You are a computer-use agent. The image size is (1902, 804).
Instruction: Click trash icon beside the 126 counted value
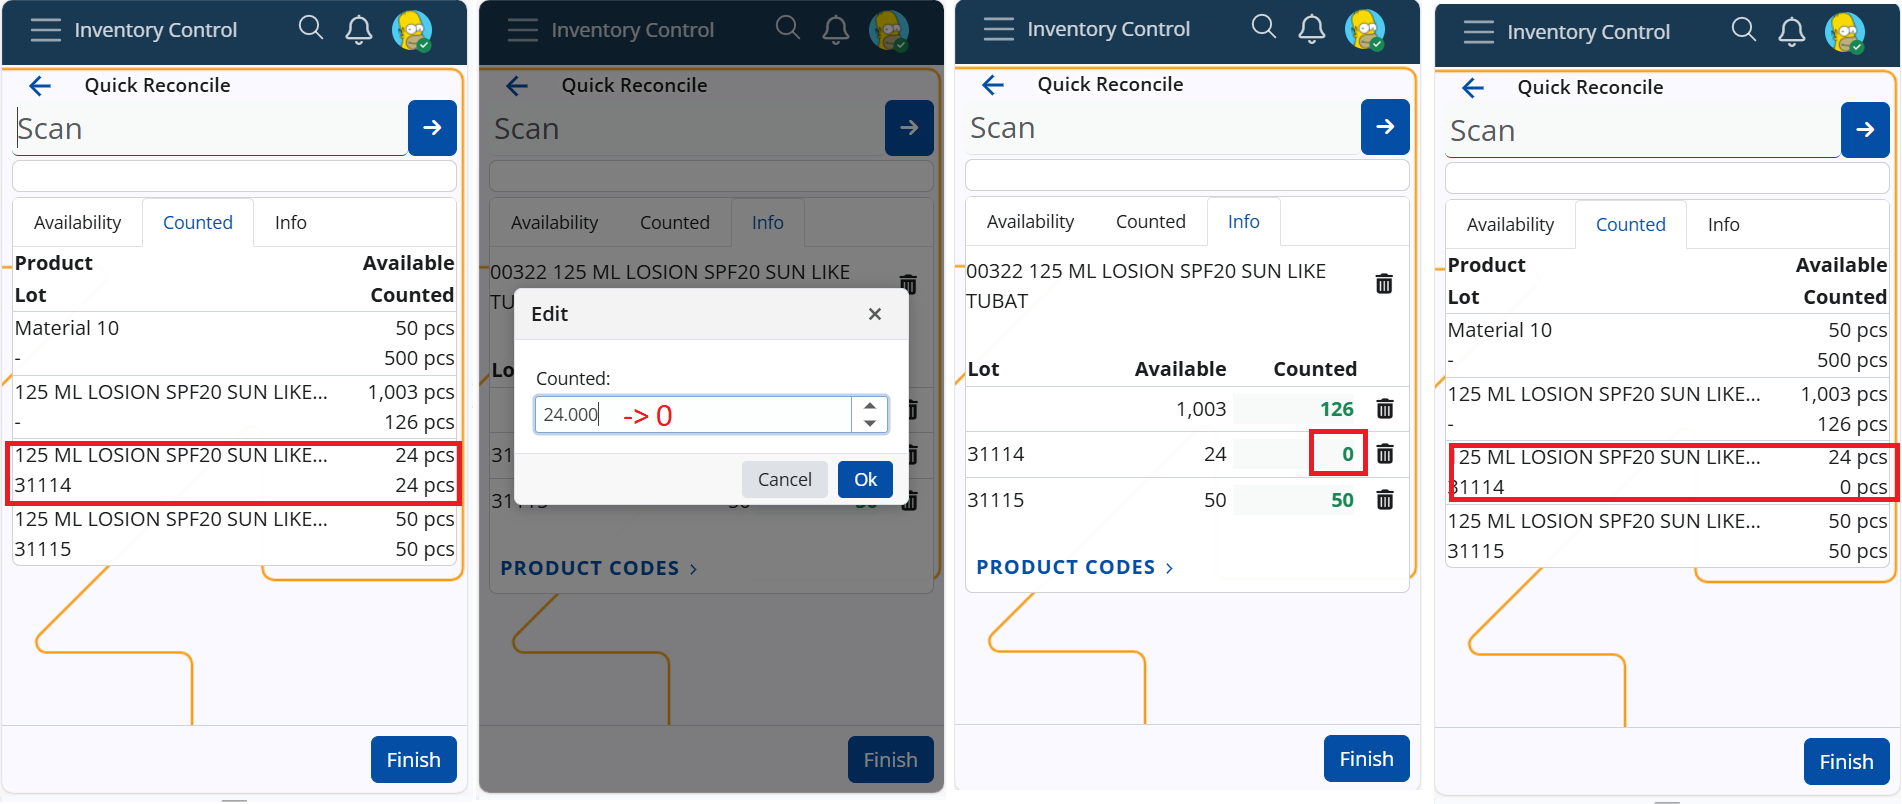point(1385,409)
